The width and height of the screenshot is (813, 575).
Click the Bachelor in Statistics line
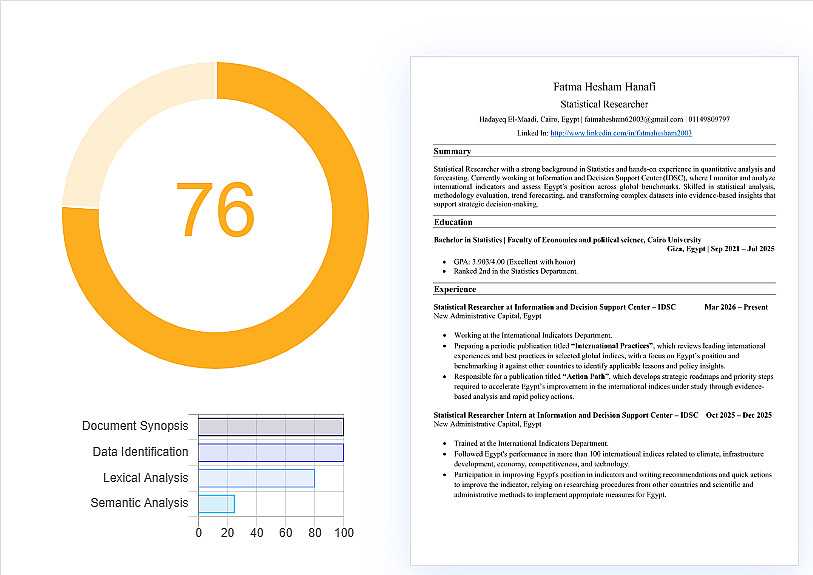(567, 240)
